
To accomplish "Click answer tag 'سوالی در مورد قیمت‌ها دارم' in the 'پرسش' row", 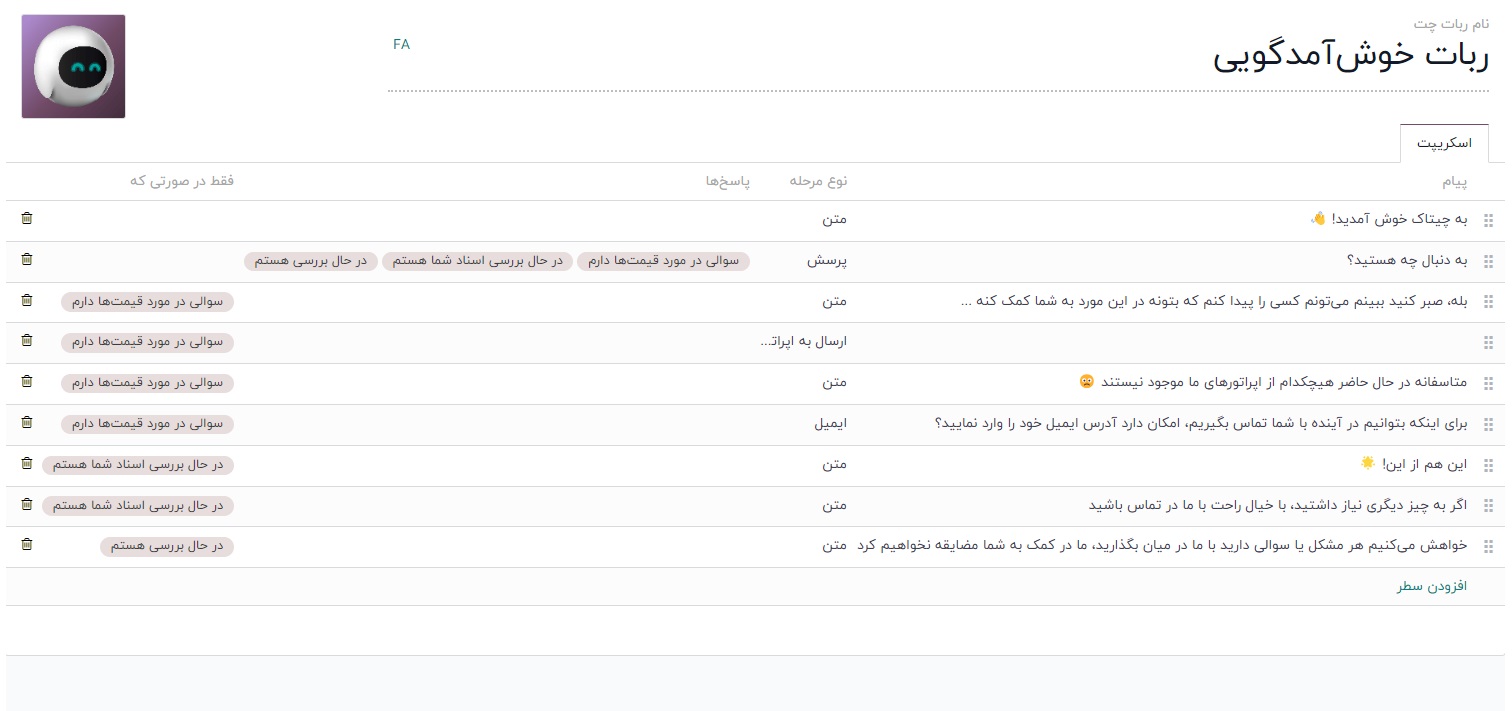I will pyautogui.click(x=663, y=261).
